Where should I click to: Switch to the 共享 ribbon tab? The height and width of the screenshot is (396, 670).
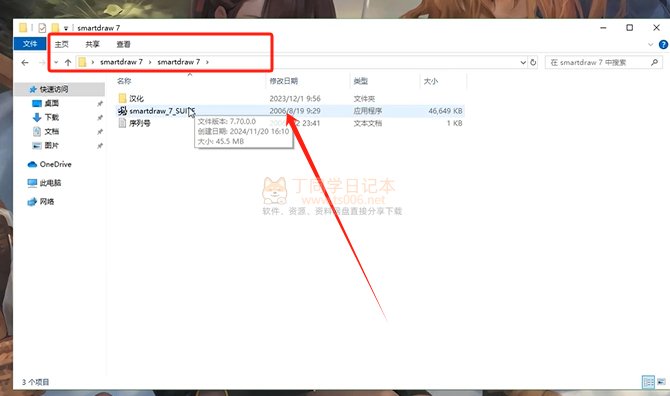[92, 44]
